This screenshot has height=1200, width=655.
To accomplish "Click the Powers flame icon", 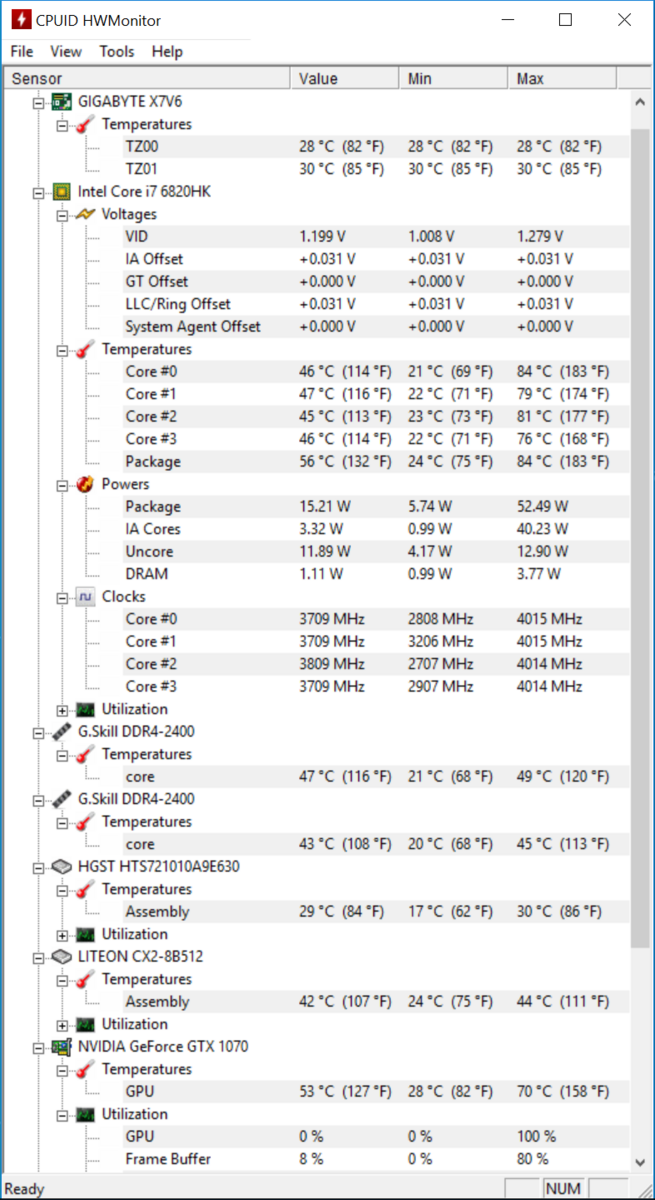I will (x=86, y=484).
